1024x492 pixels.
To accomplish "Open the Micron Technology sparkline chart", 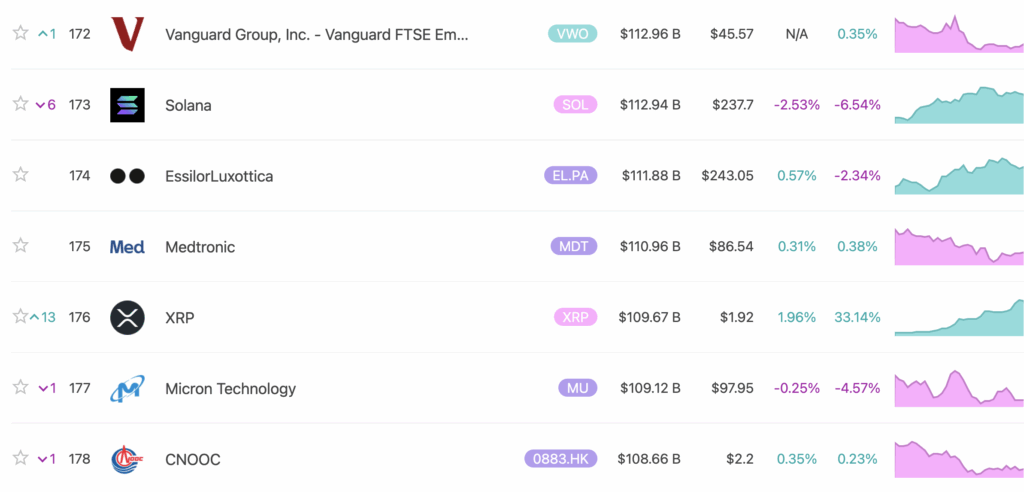I will [959, 388].
